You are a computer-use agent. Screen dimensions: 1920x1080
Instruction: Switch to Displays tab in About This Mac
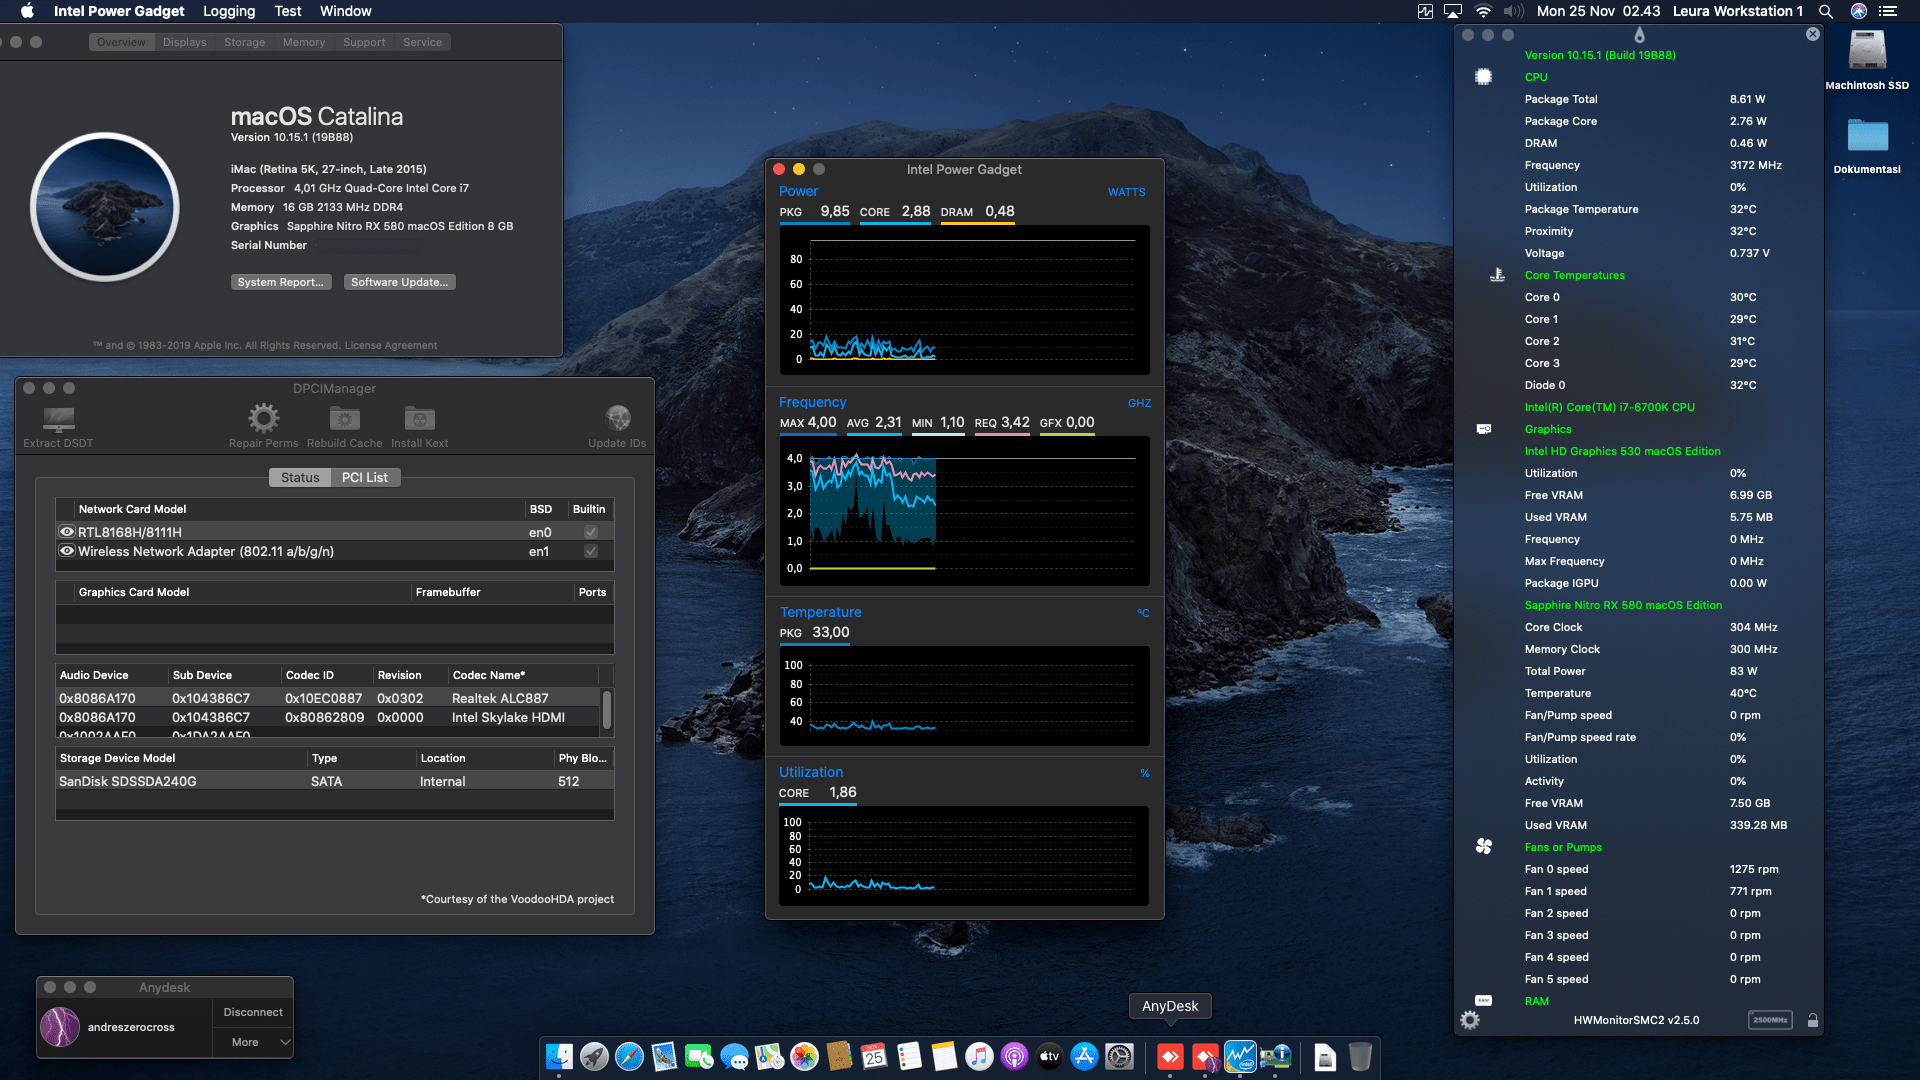click(185, 42)
